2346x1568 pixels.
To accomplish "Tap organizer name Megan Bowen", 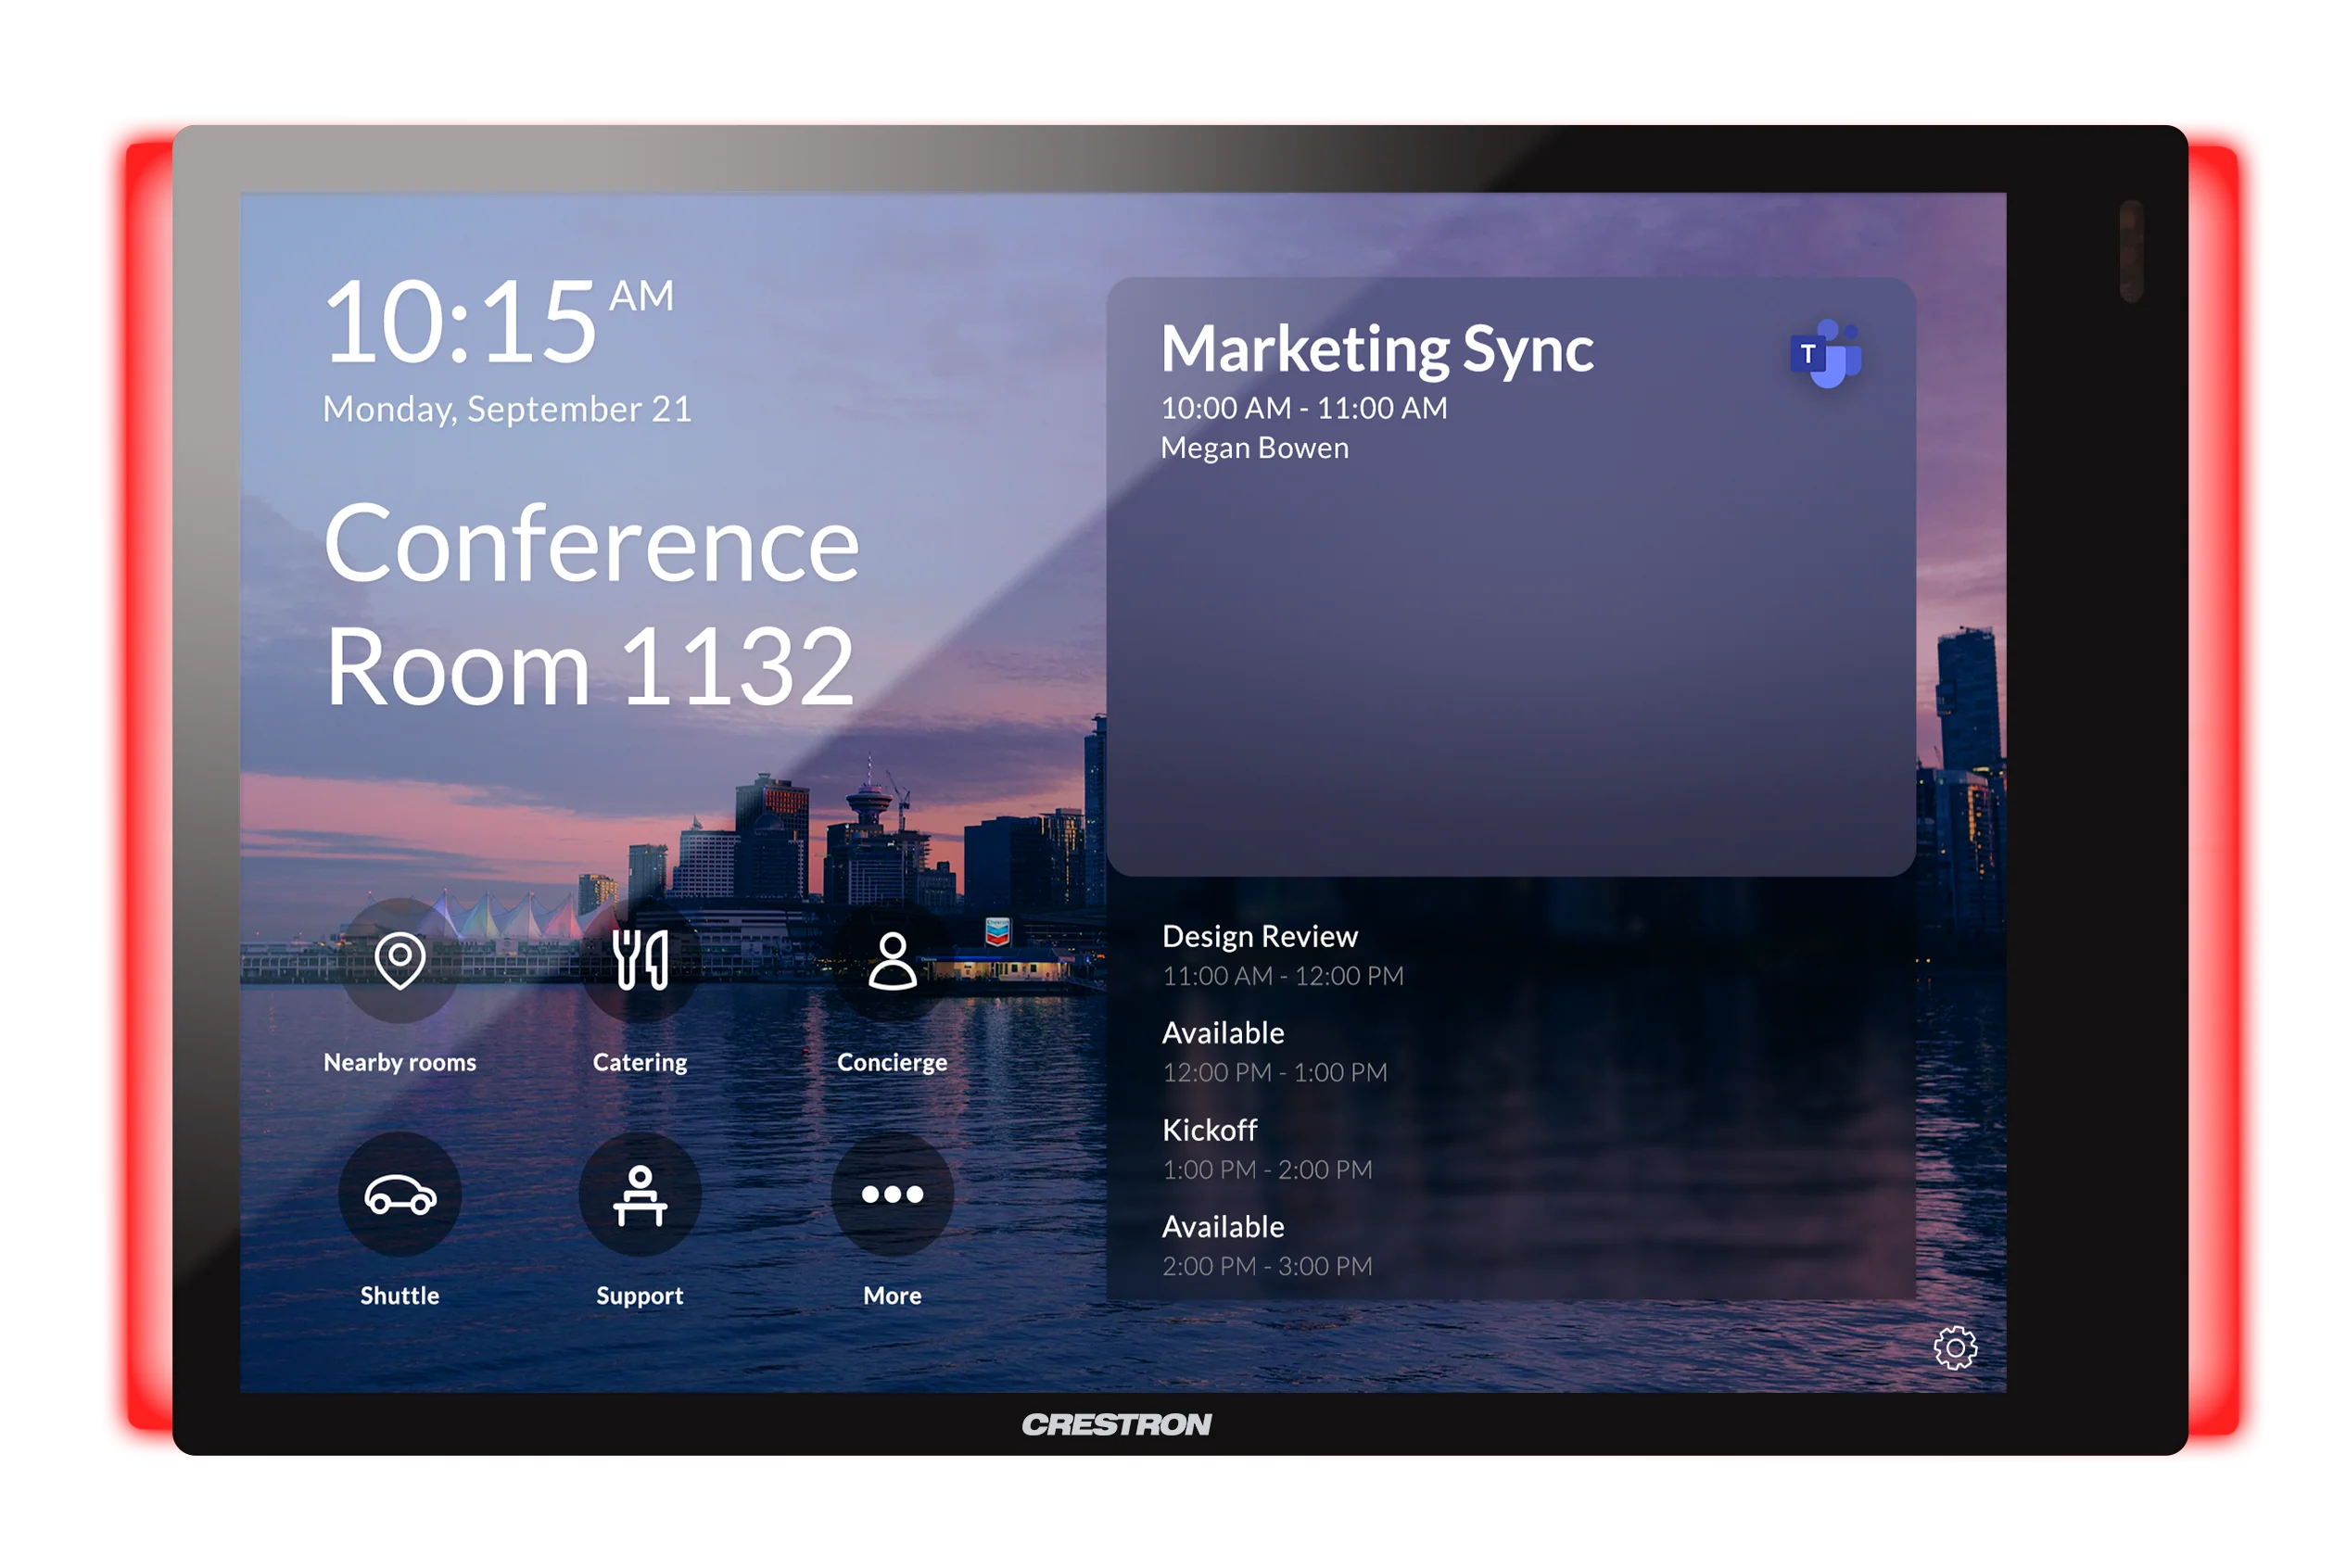I will click(x=1255, y=448).
